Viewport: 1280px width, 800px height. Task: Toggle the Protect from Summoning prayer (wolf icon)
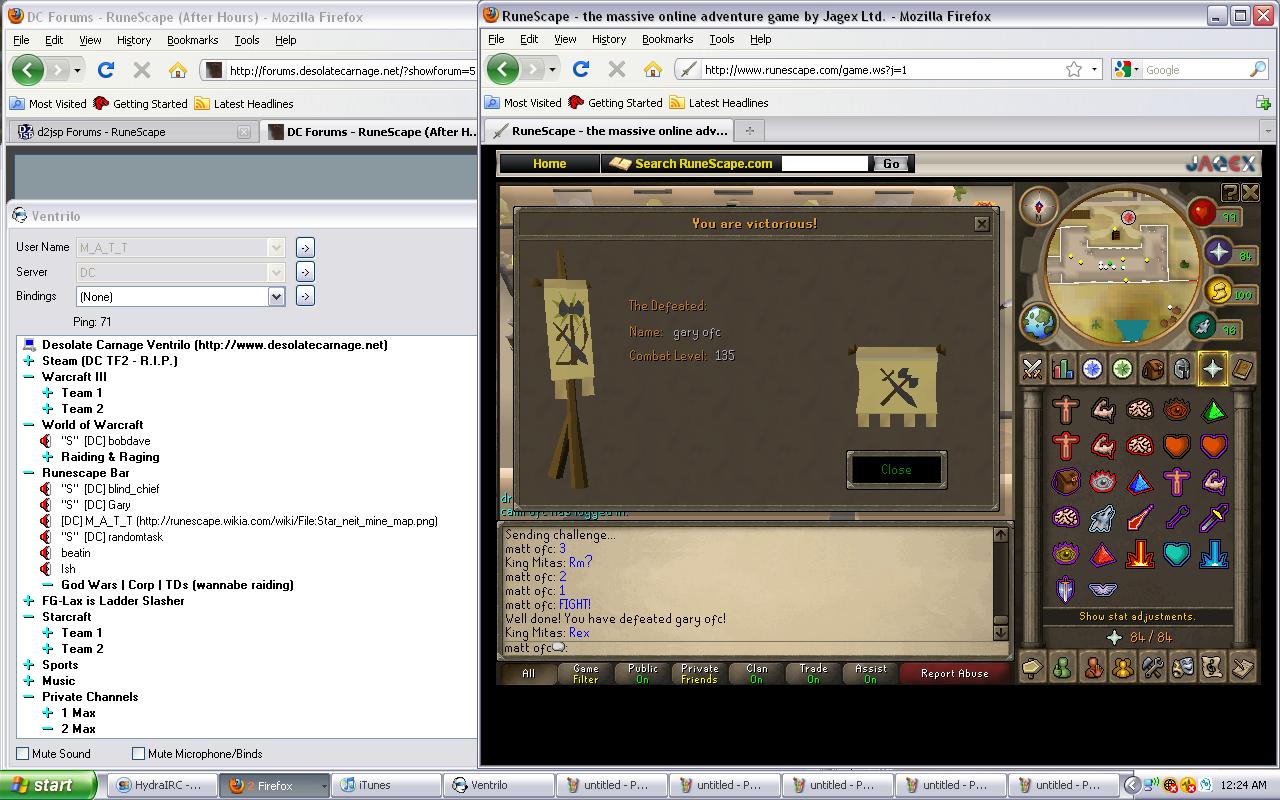[1102, 518]
